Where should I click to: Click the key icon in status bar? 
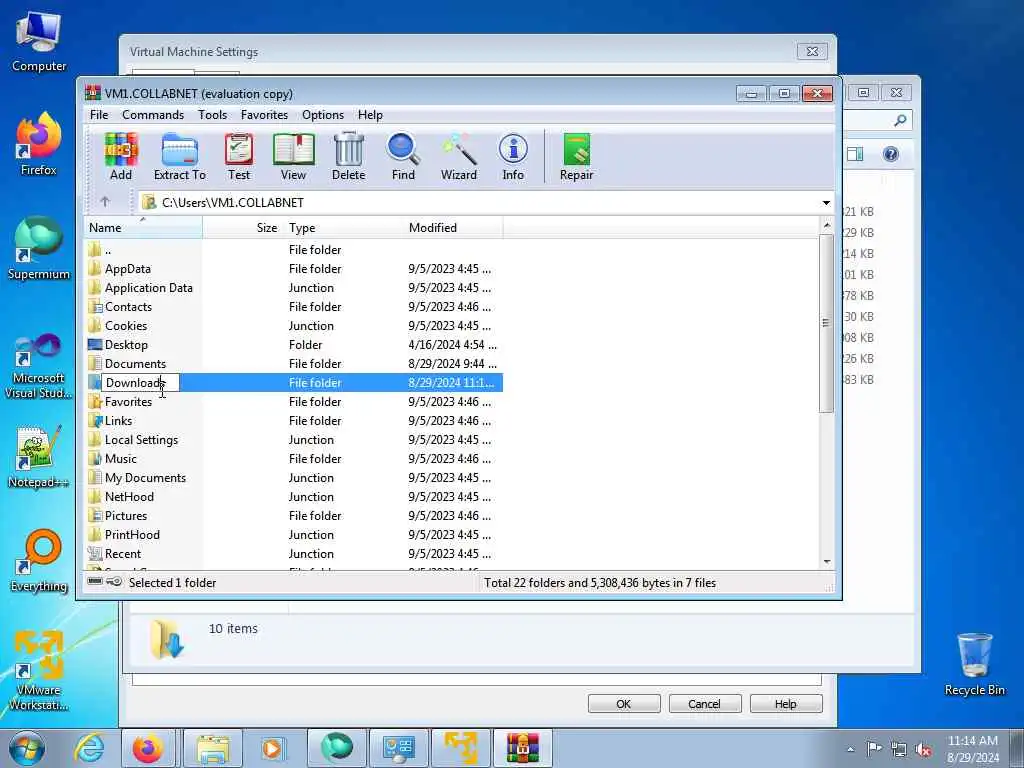114,582
